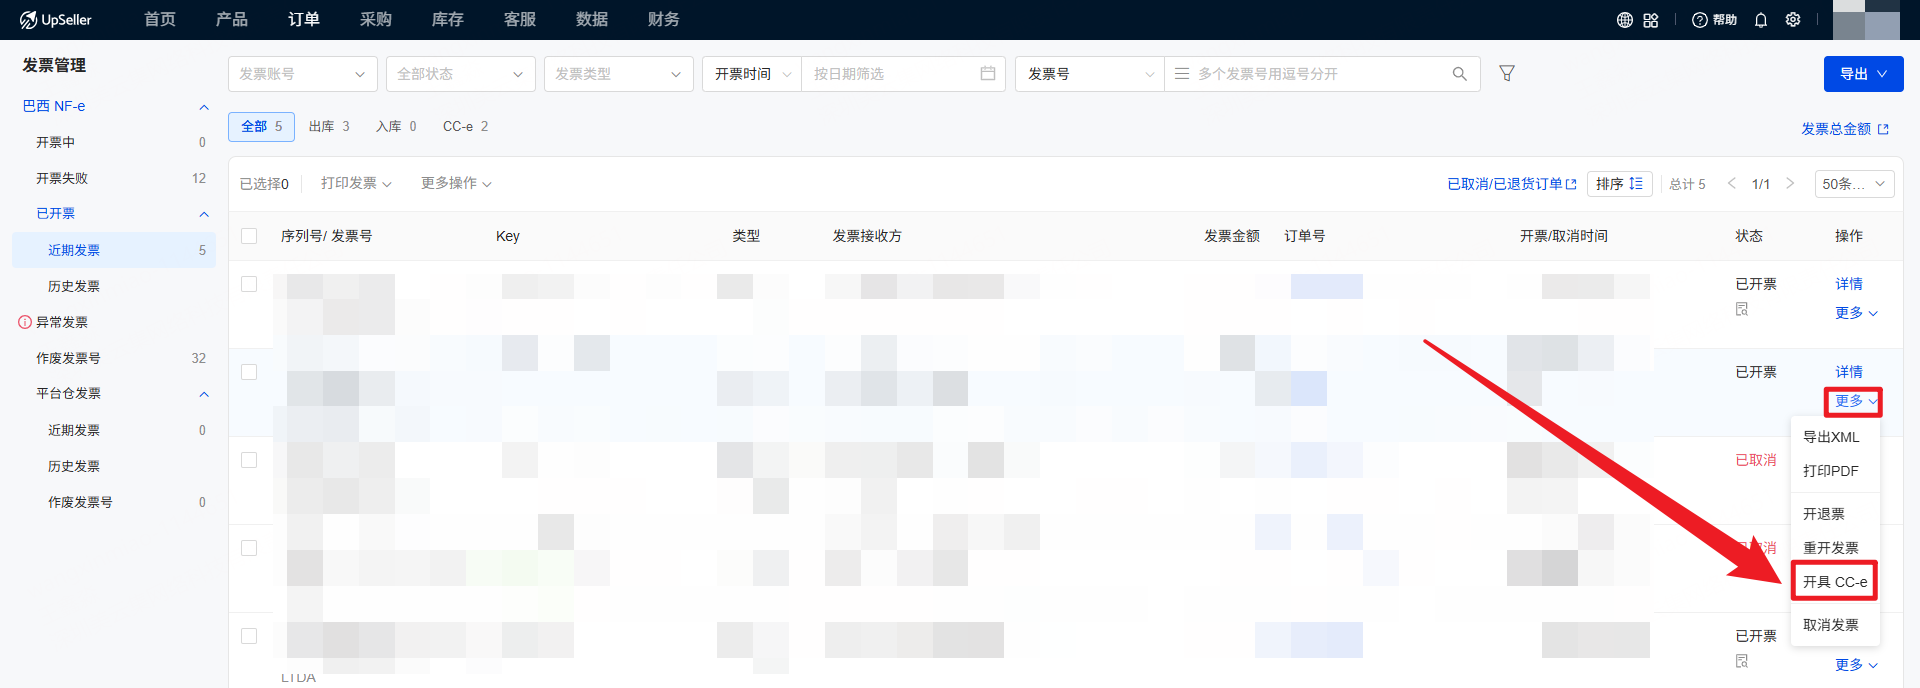
Task: Click the filter funnel icon
Action: coord(1507,73)
